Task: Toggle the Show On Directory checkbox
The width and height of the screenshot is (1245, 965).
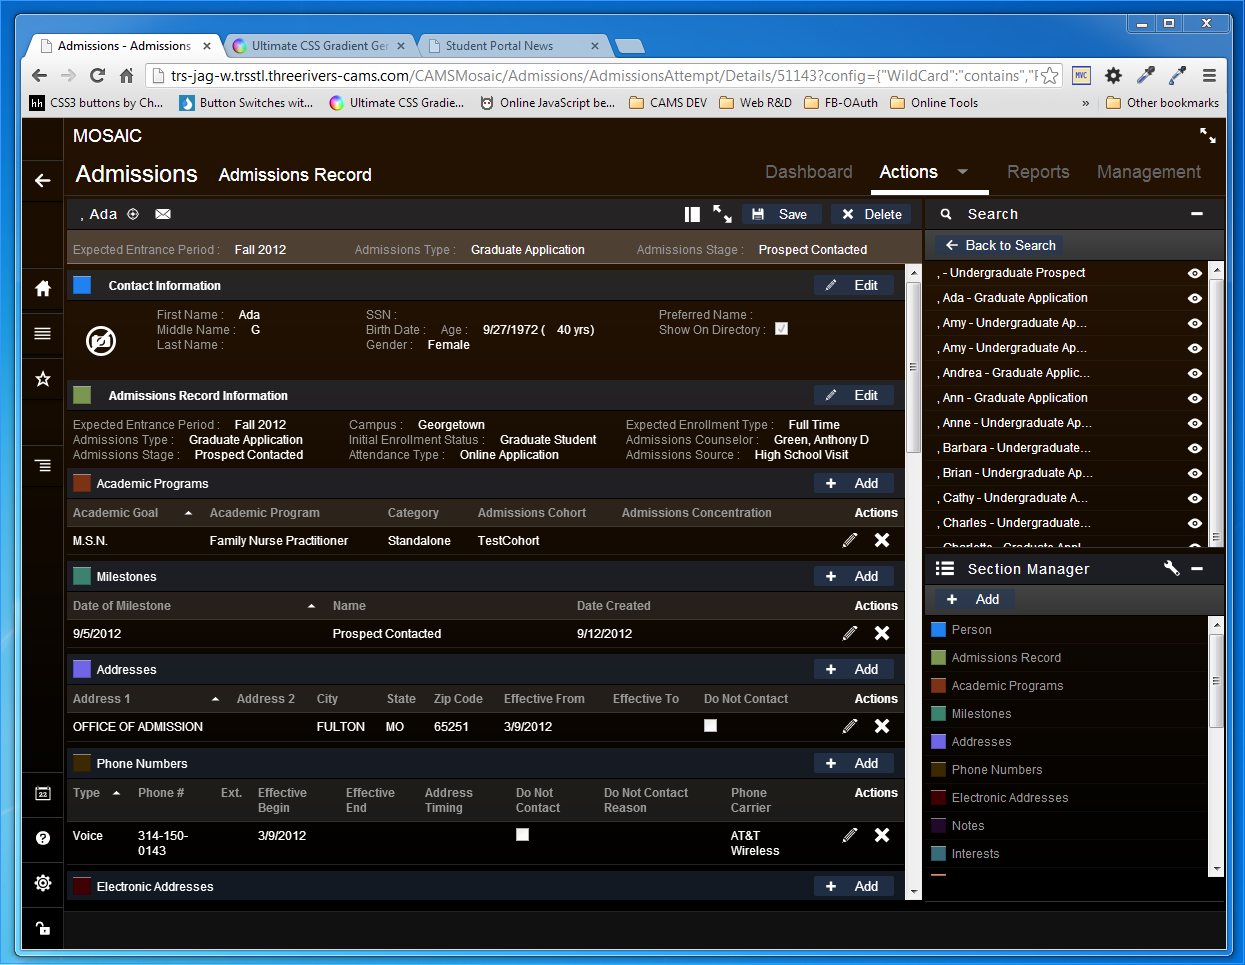Action: point(781,329)
